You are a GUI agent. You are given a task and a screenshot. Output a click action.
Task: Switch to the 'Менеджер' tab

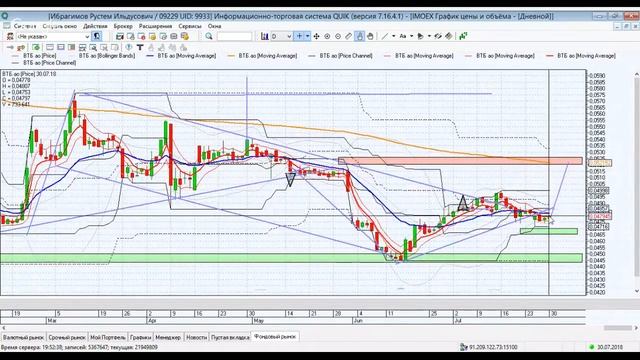pos(168,338)
